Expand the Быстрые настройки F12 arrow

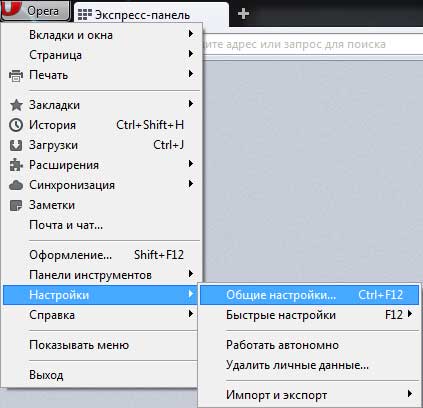point(410,314)
